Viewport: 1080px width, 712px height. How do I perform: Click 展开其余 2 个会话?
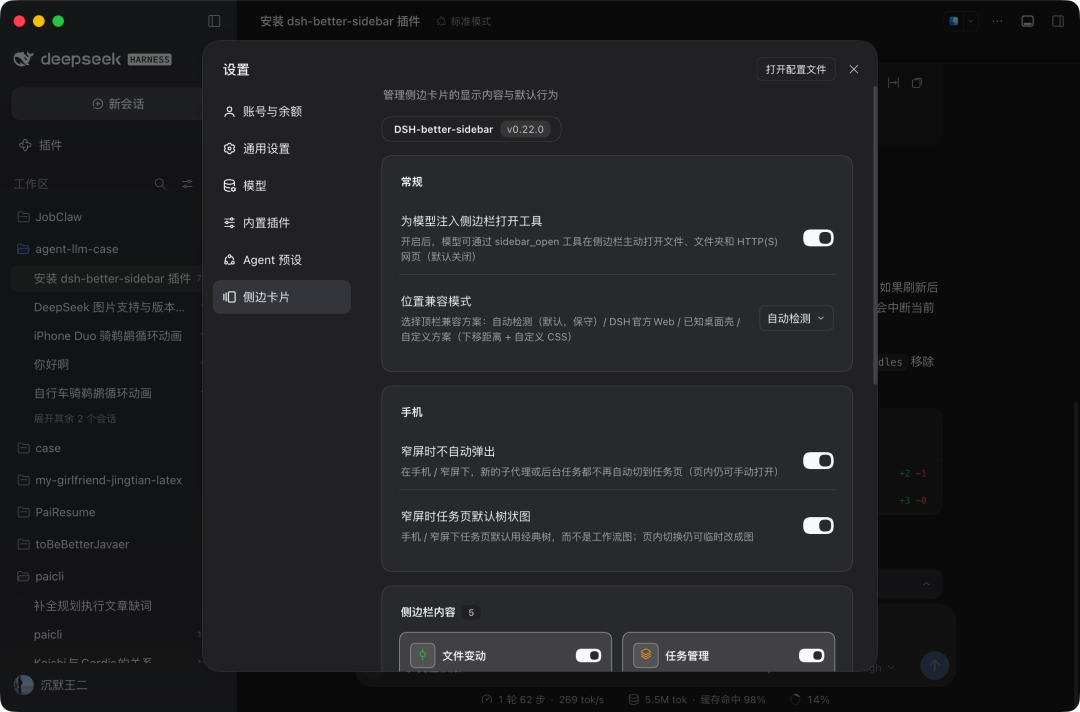pos(75,419)
